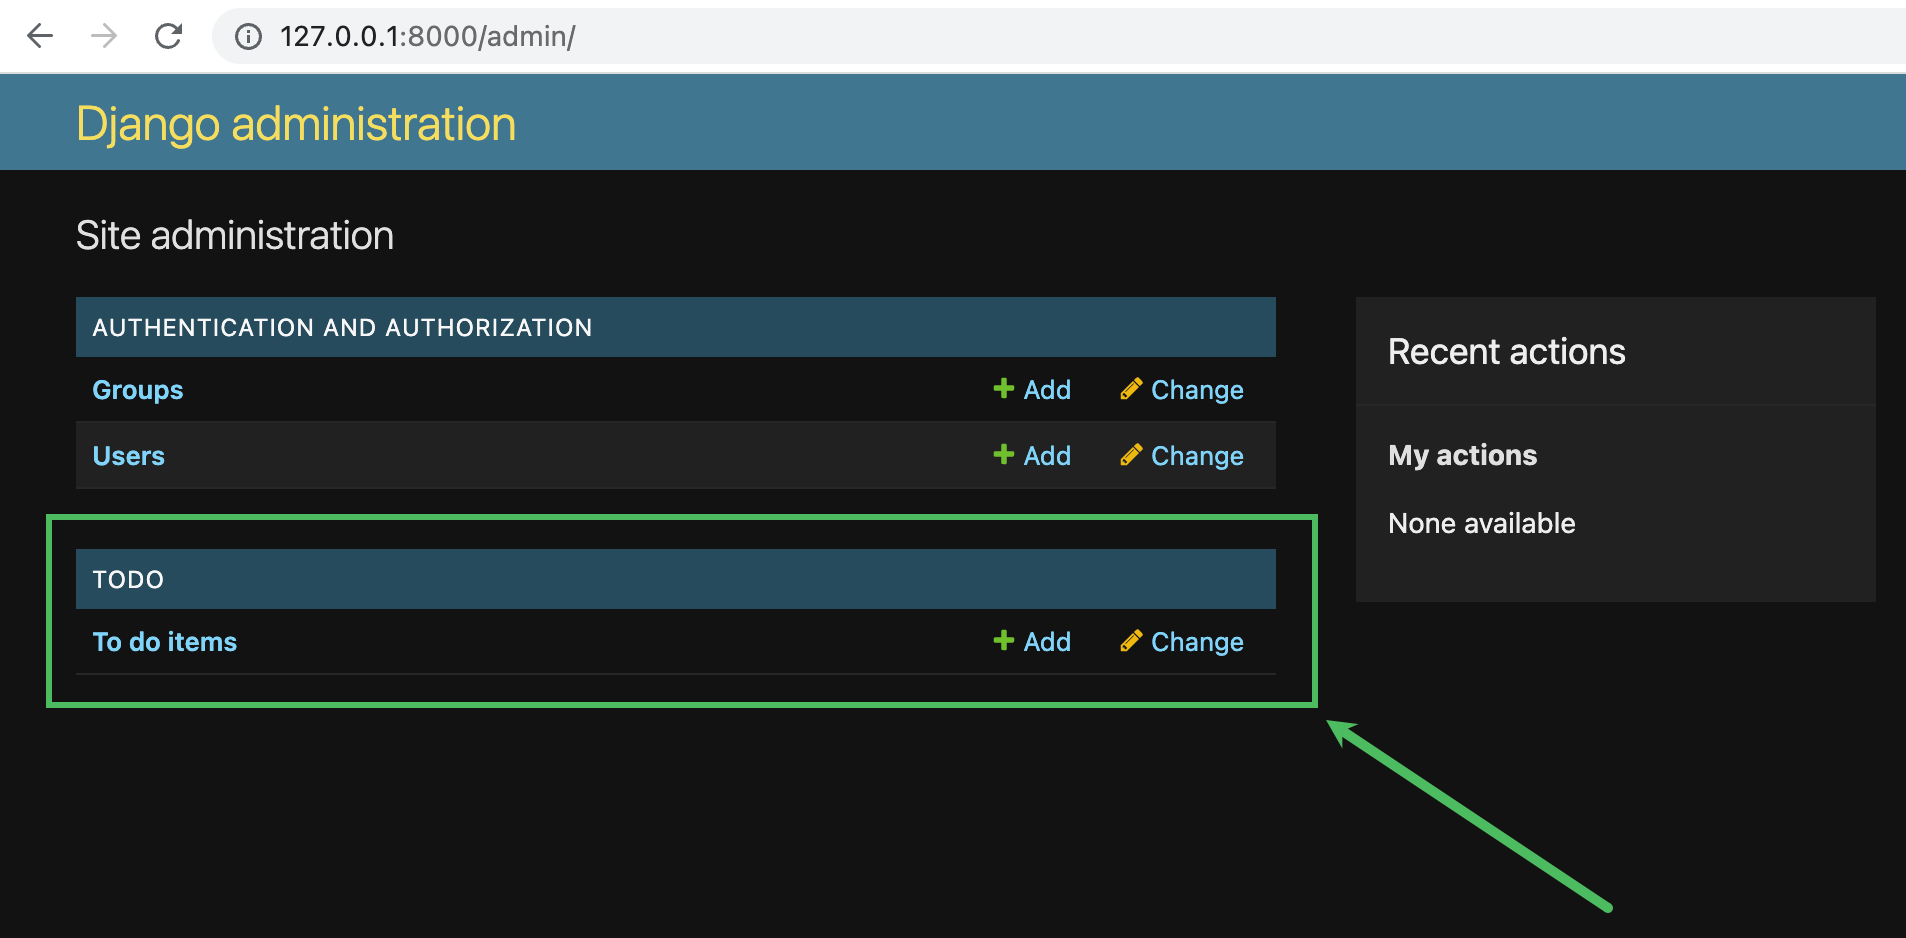Click the Change link for Groups
The height and width of the screenshot is (938, 1906).
[x=1197, y=389]
